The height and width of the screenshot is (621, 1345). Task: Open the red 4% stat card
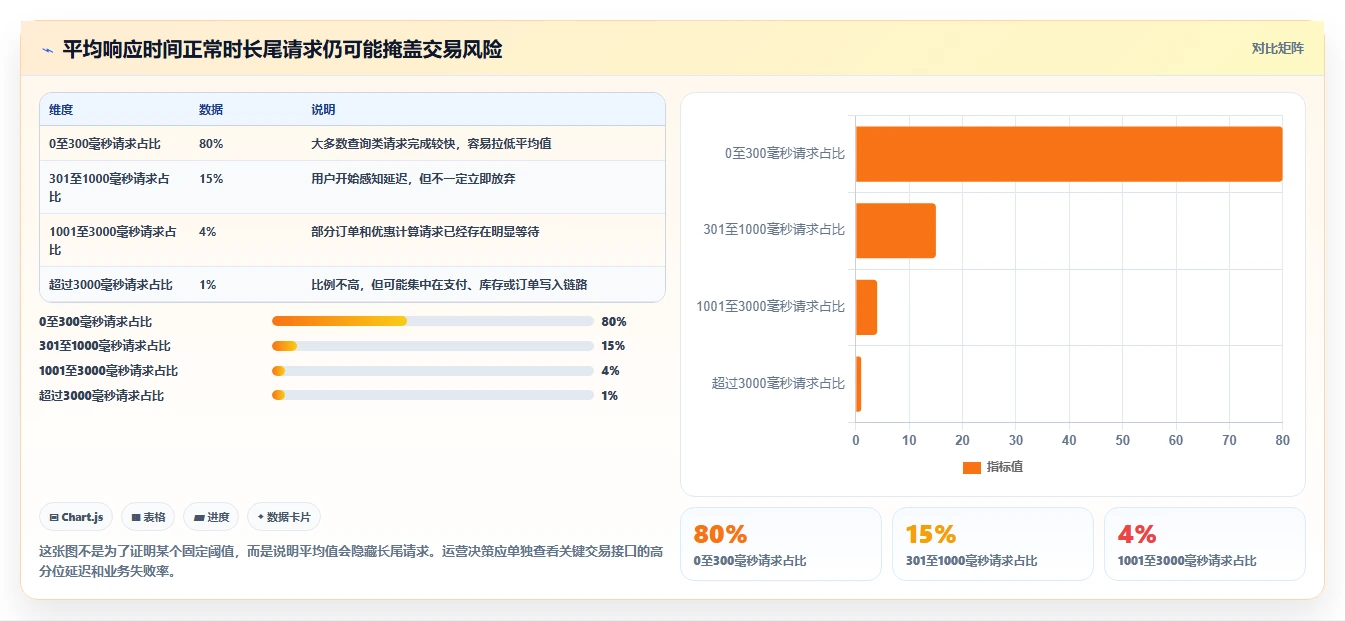pyautogui.click(x=1205, y=544)
